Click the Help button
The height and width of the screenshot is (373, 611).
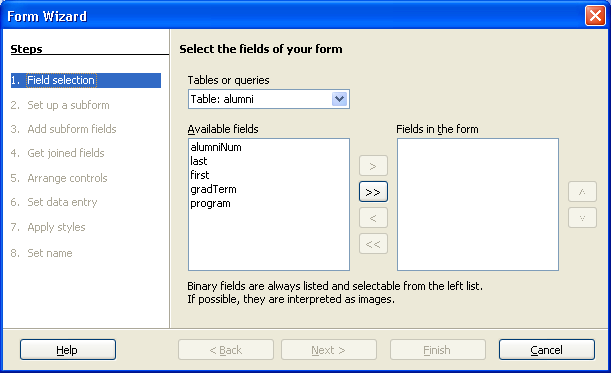pos(68,350)
